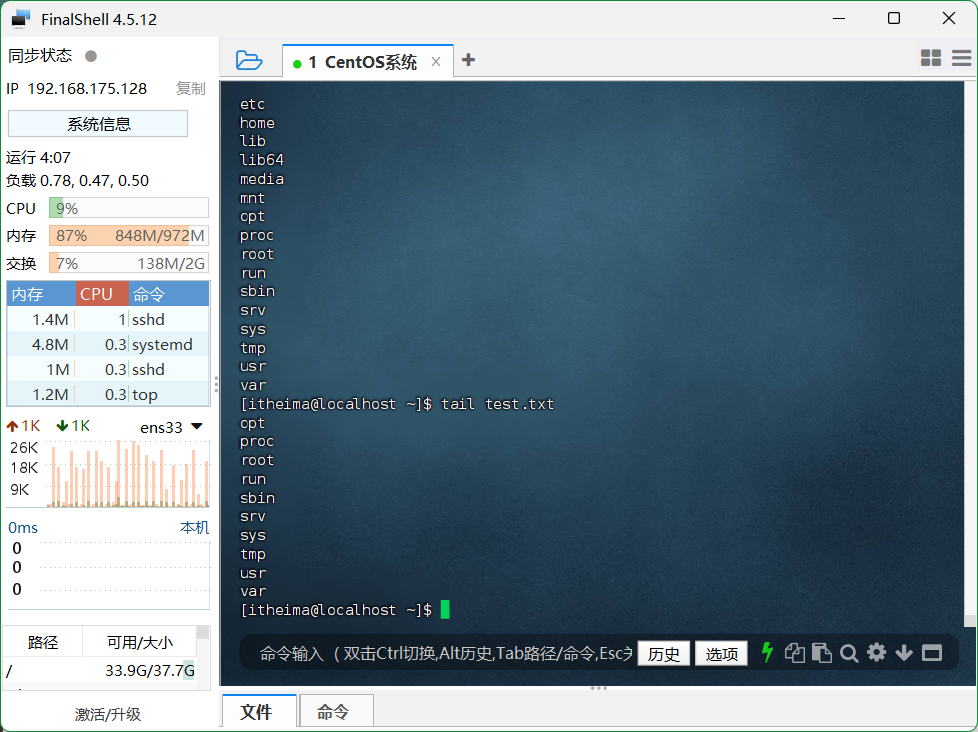The image size is (978, 732).
Task: Click 复制 to copy the IP
Action: 190,89
